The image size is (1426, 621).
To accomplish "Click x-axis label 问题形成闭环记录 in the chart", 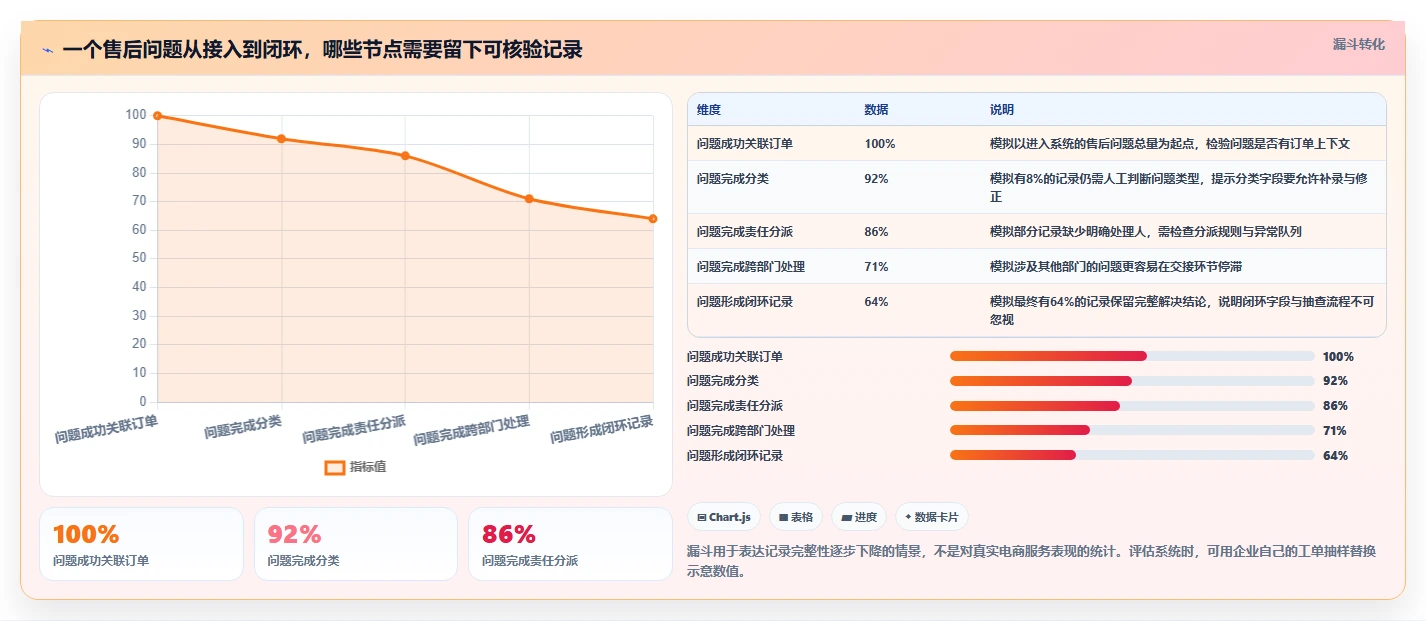I will pos(602,431).
